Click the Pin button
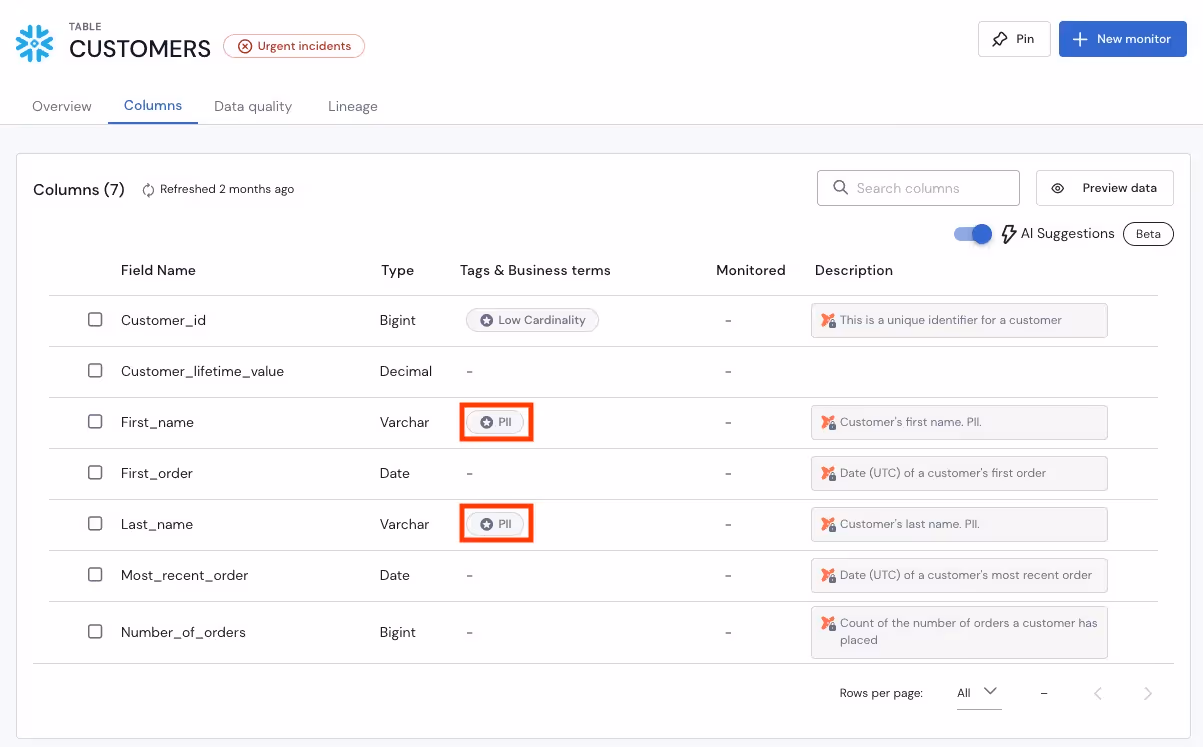This screenshot has height=747, width=1203. tap(1014, 39)
